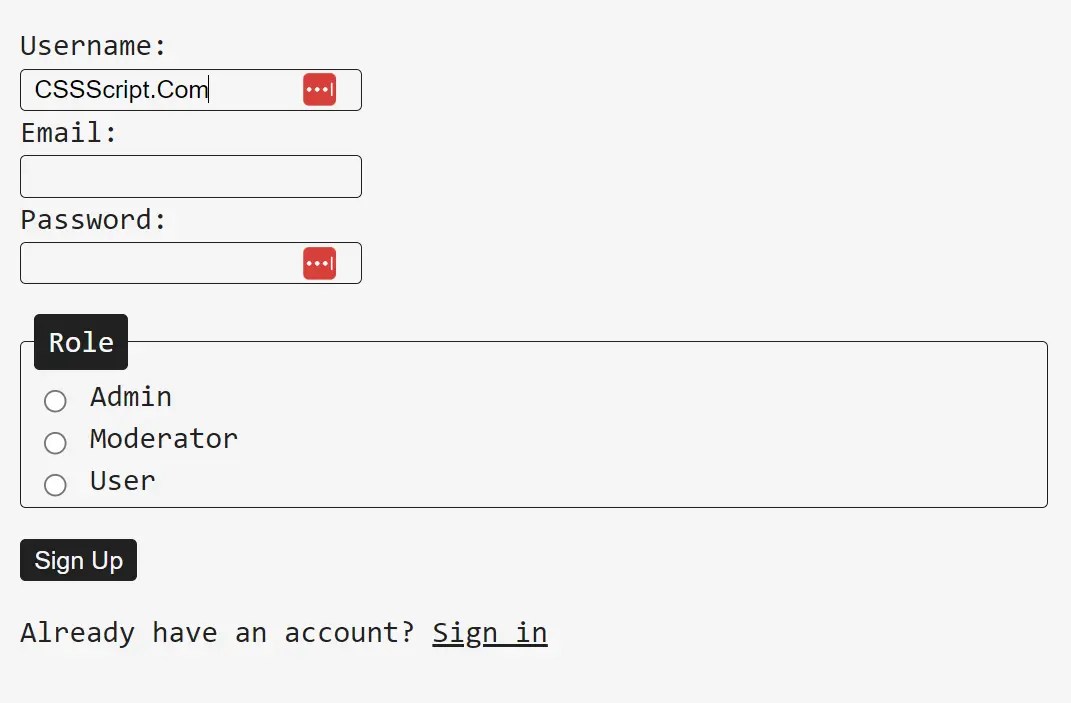The height and width of the screenshot is (703, 1071).
Task: Select the Moderator role
Action: click(x=55, y=442)
